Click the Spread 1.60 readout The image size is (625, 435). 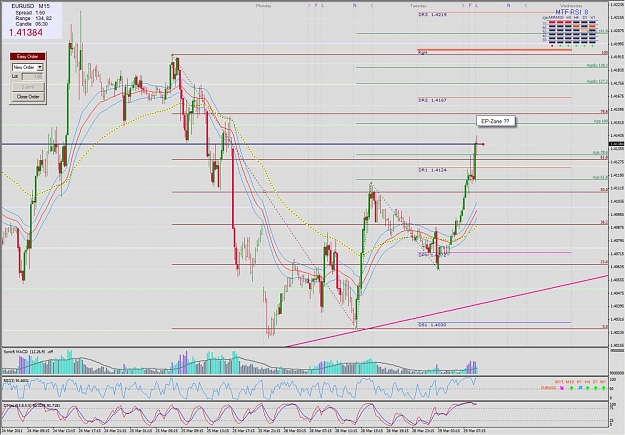click(30, 13)
